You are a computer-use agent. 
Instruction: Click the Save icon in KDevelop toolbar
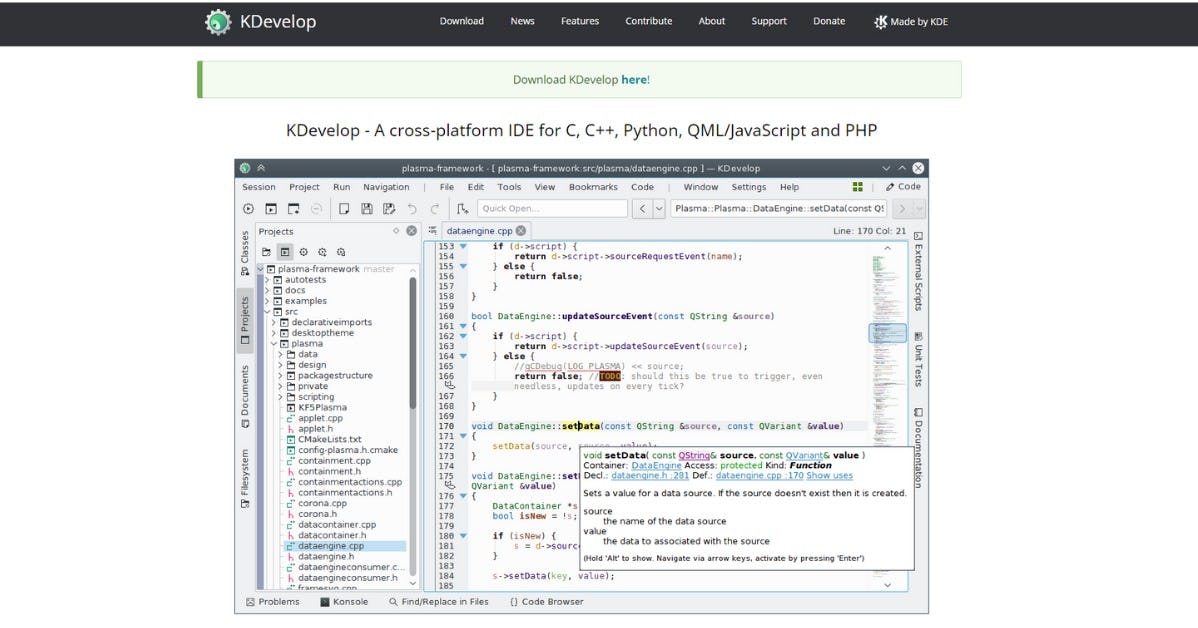(366, 209)
